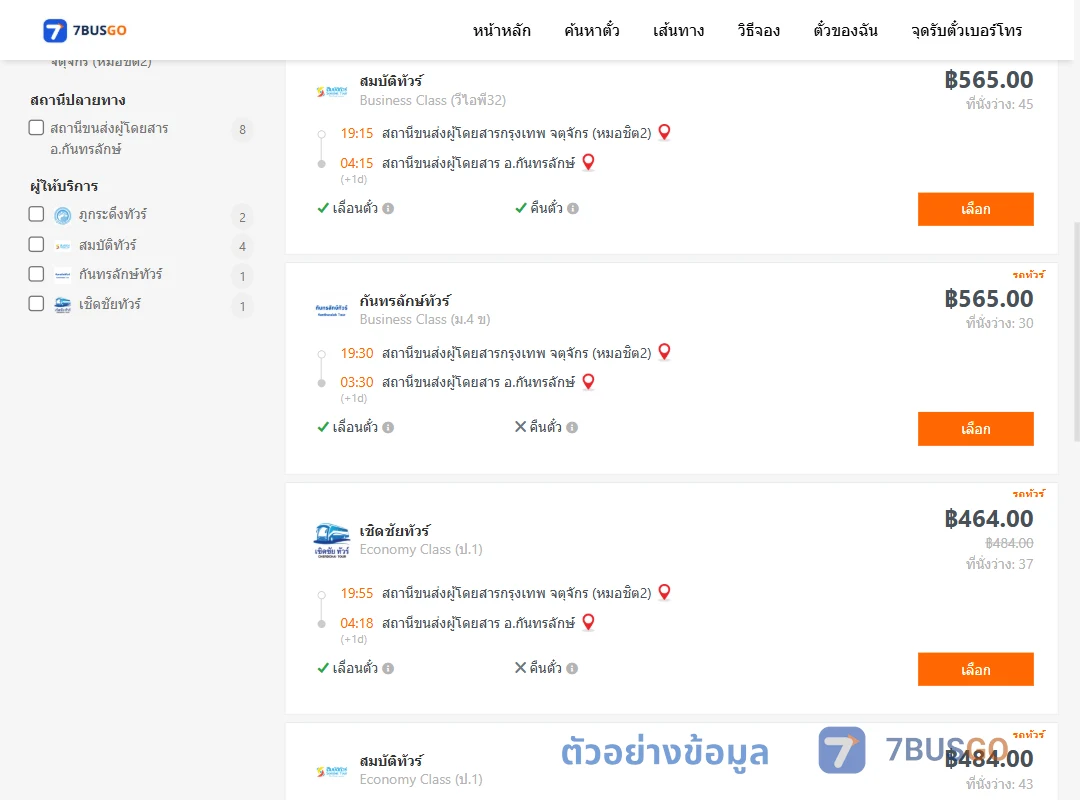Click the ที่นั่งว่าง: 30 seat count
Screen dimensions: 1080x800
(999, 323)
